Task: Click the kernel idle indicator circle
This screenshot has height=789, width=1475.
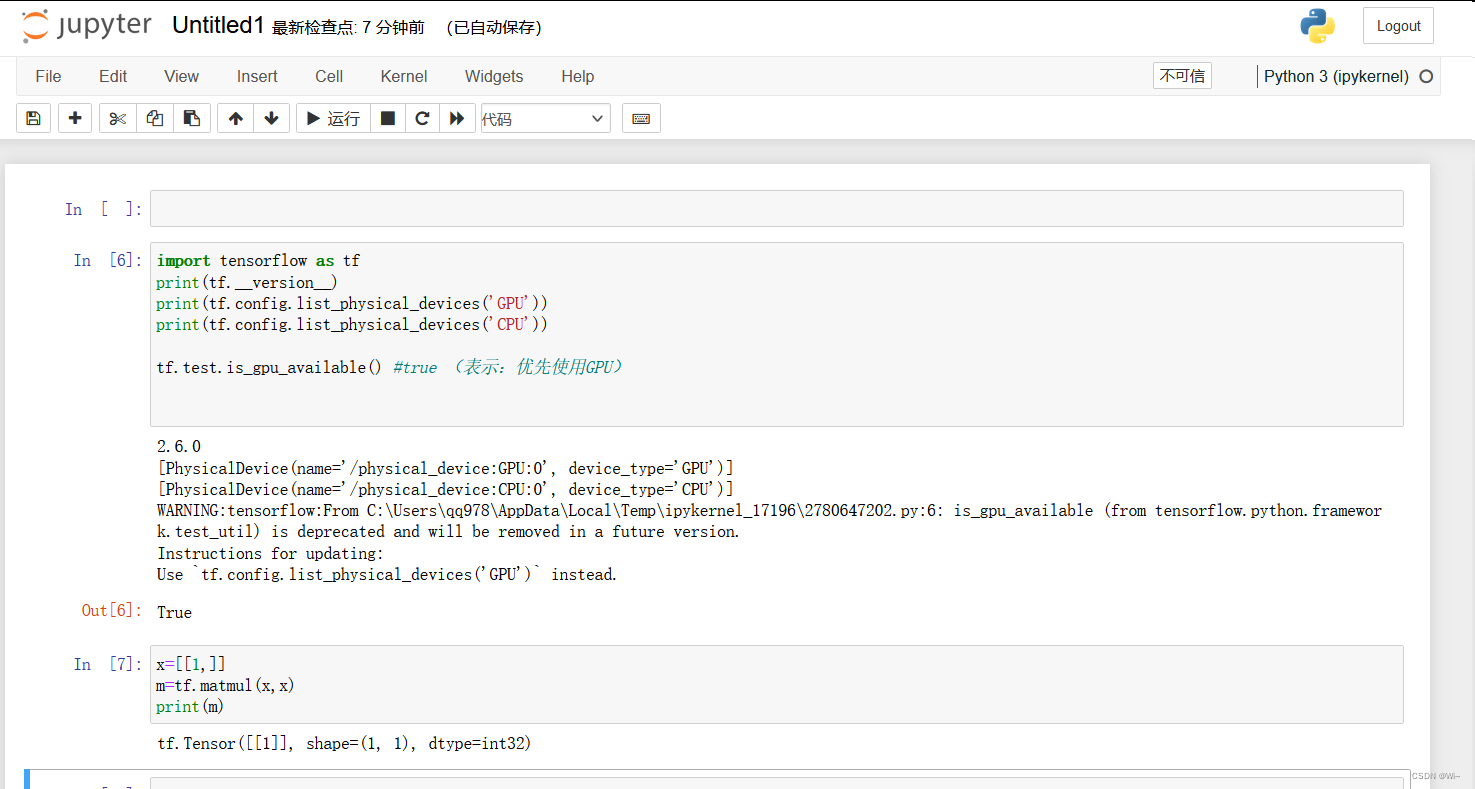Action: (x=1426, y=76)
